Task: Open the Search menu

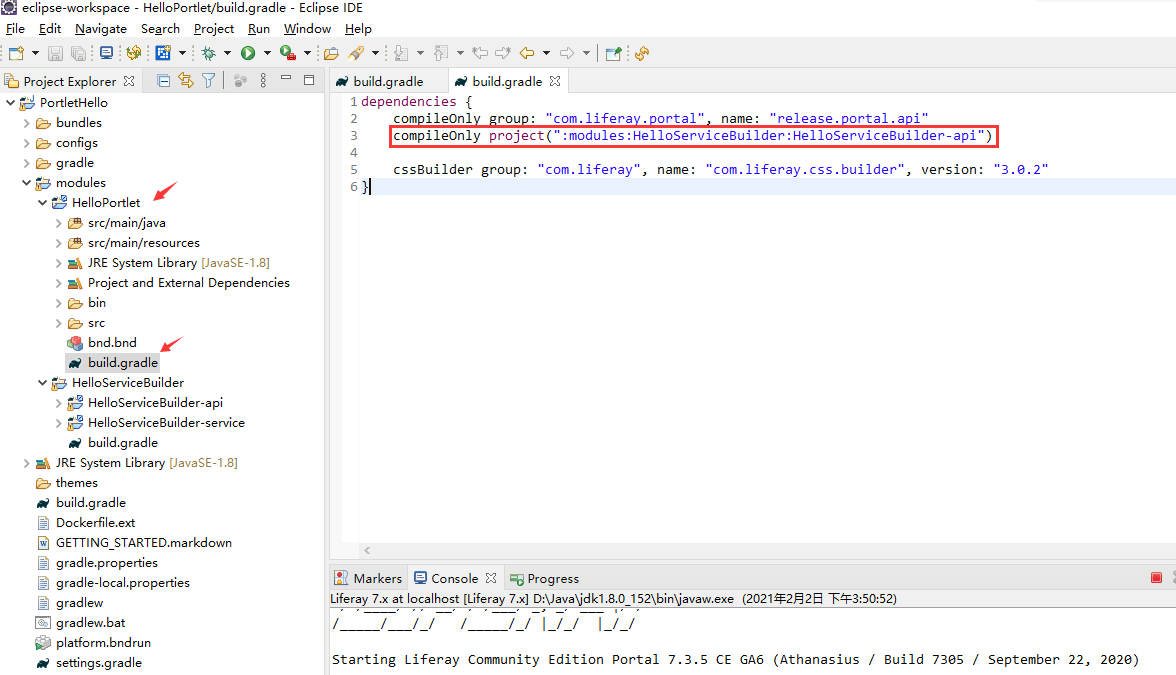Action: click(160, 28)
